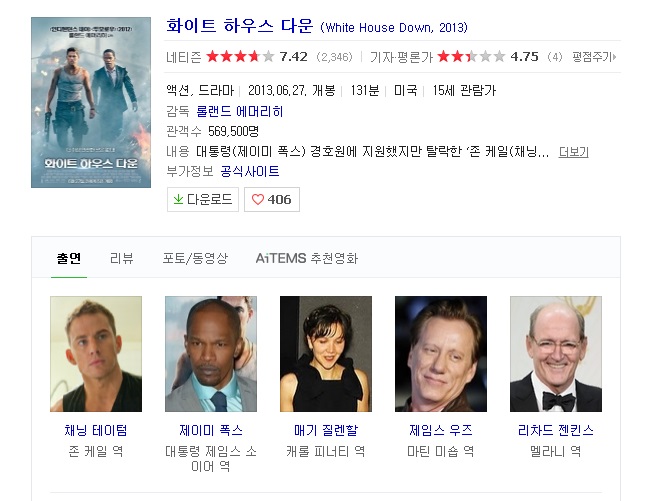Click the 평점주기 arrow to rate
The height and width of the screenshot is (501, 646).
[594, 57]
